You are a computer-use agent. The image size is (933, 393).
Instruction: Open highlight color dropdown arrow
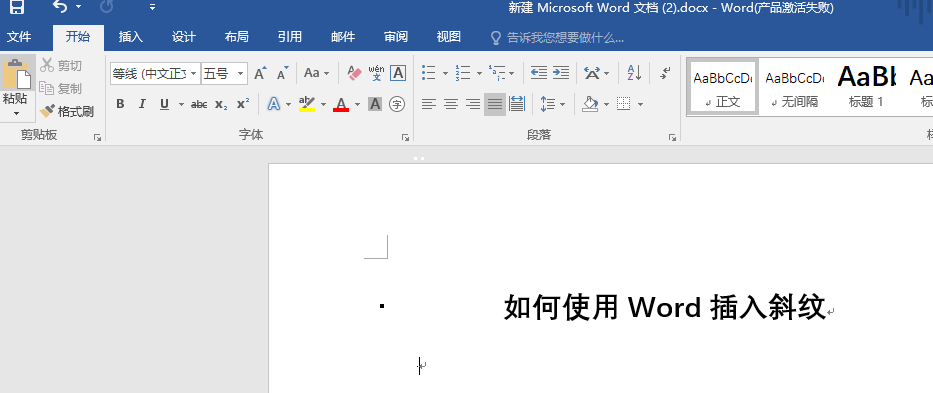[323, 105]
